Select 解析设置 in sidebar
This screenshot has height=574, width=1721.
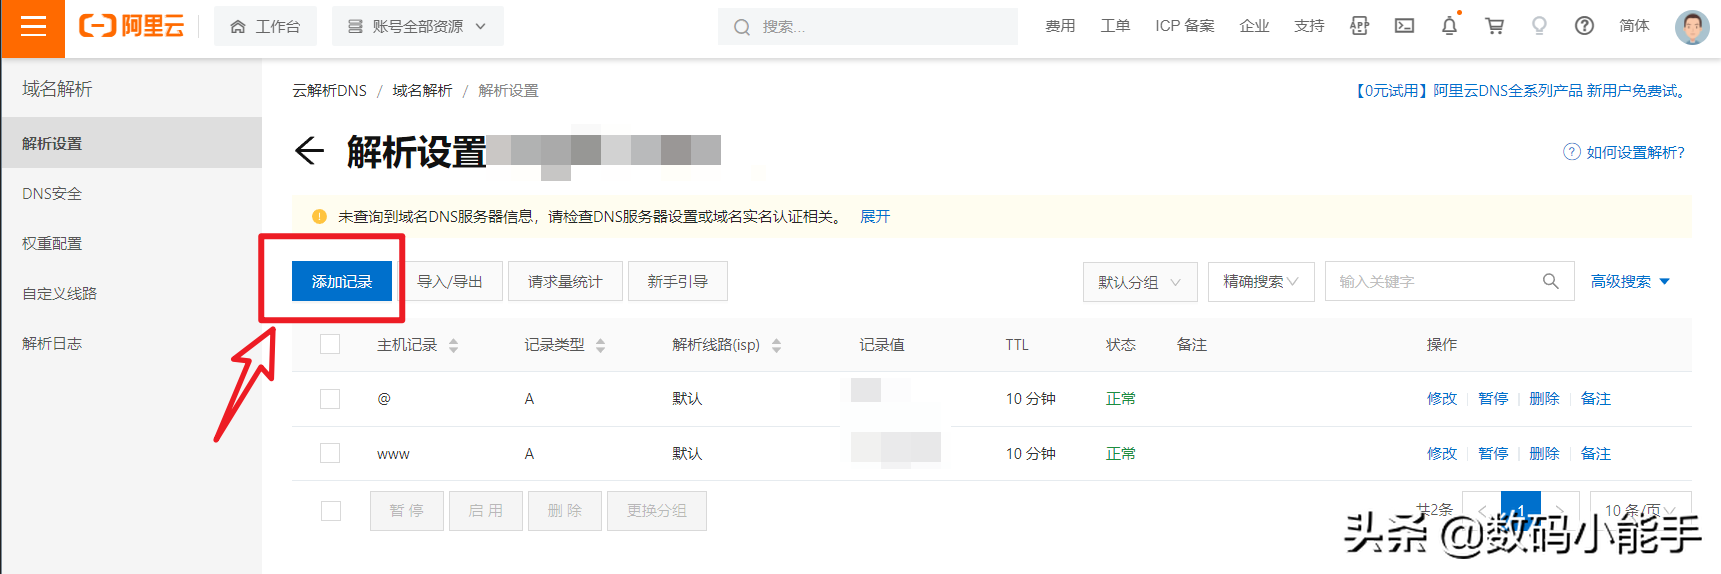[x=131, y=143]
